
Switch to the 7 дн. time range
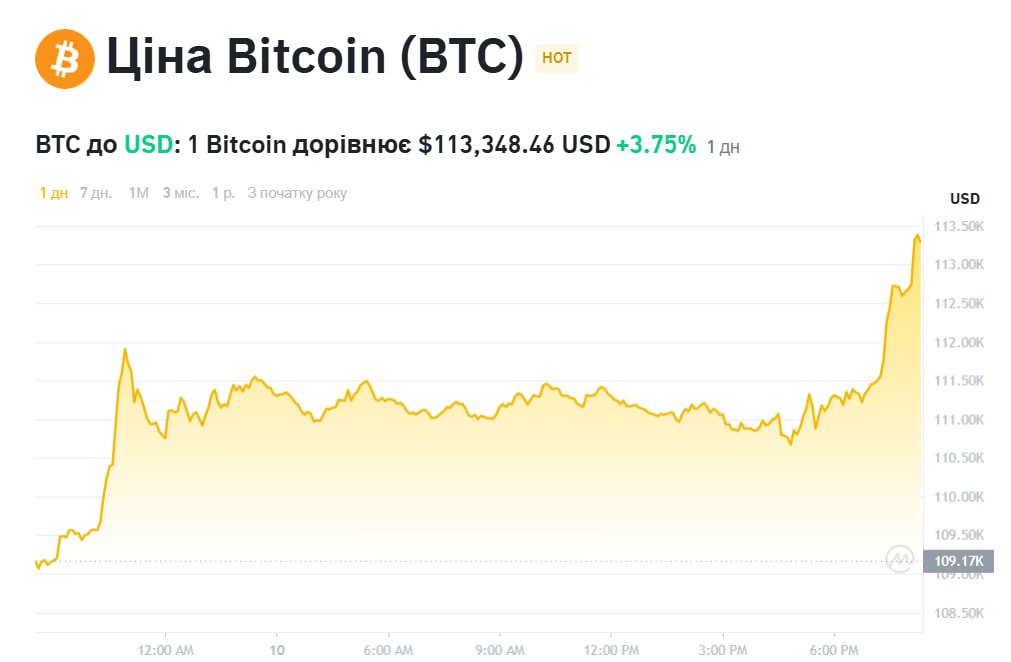96,193
